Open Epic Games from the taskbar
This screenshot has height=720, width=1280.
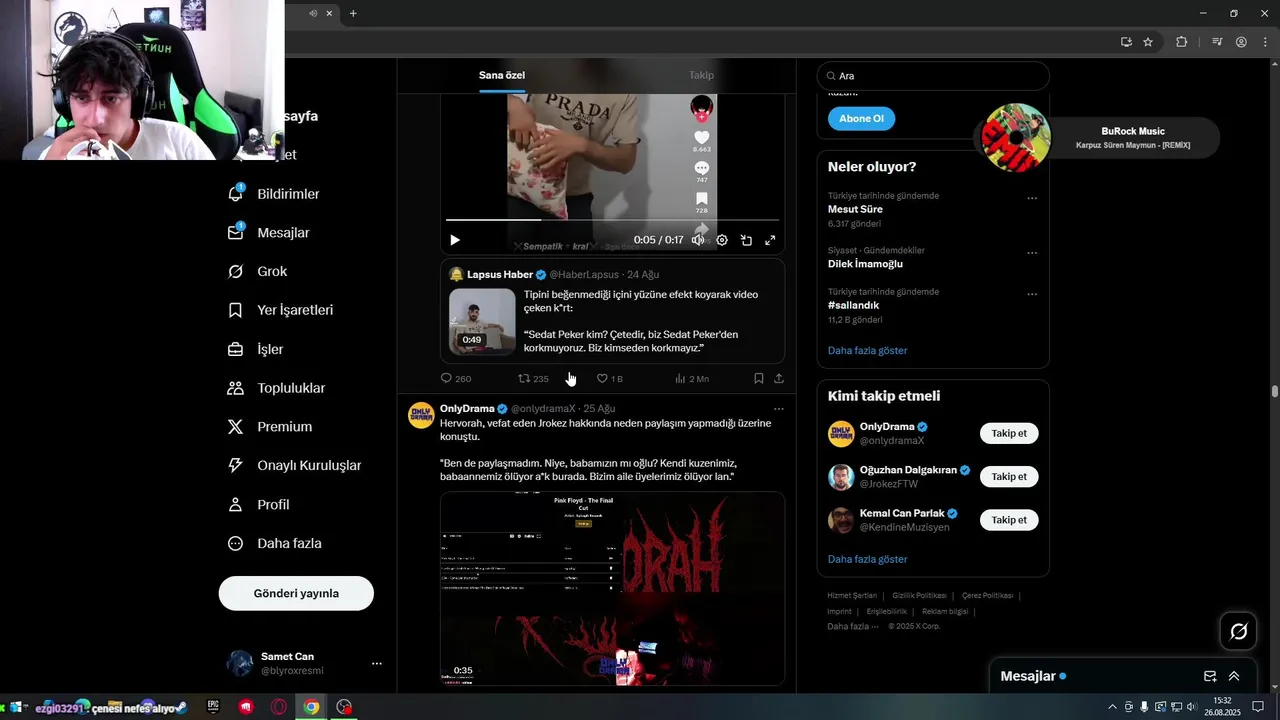[213, 706]
